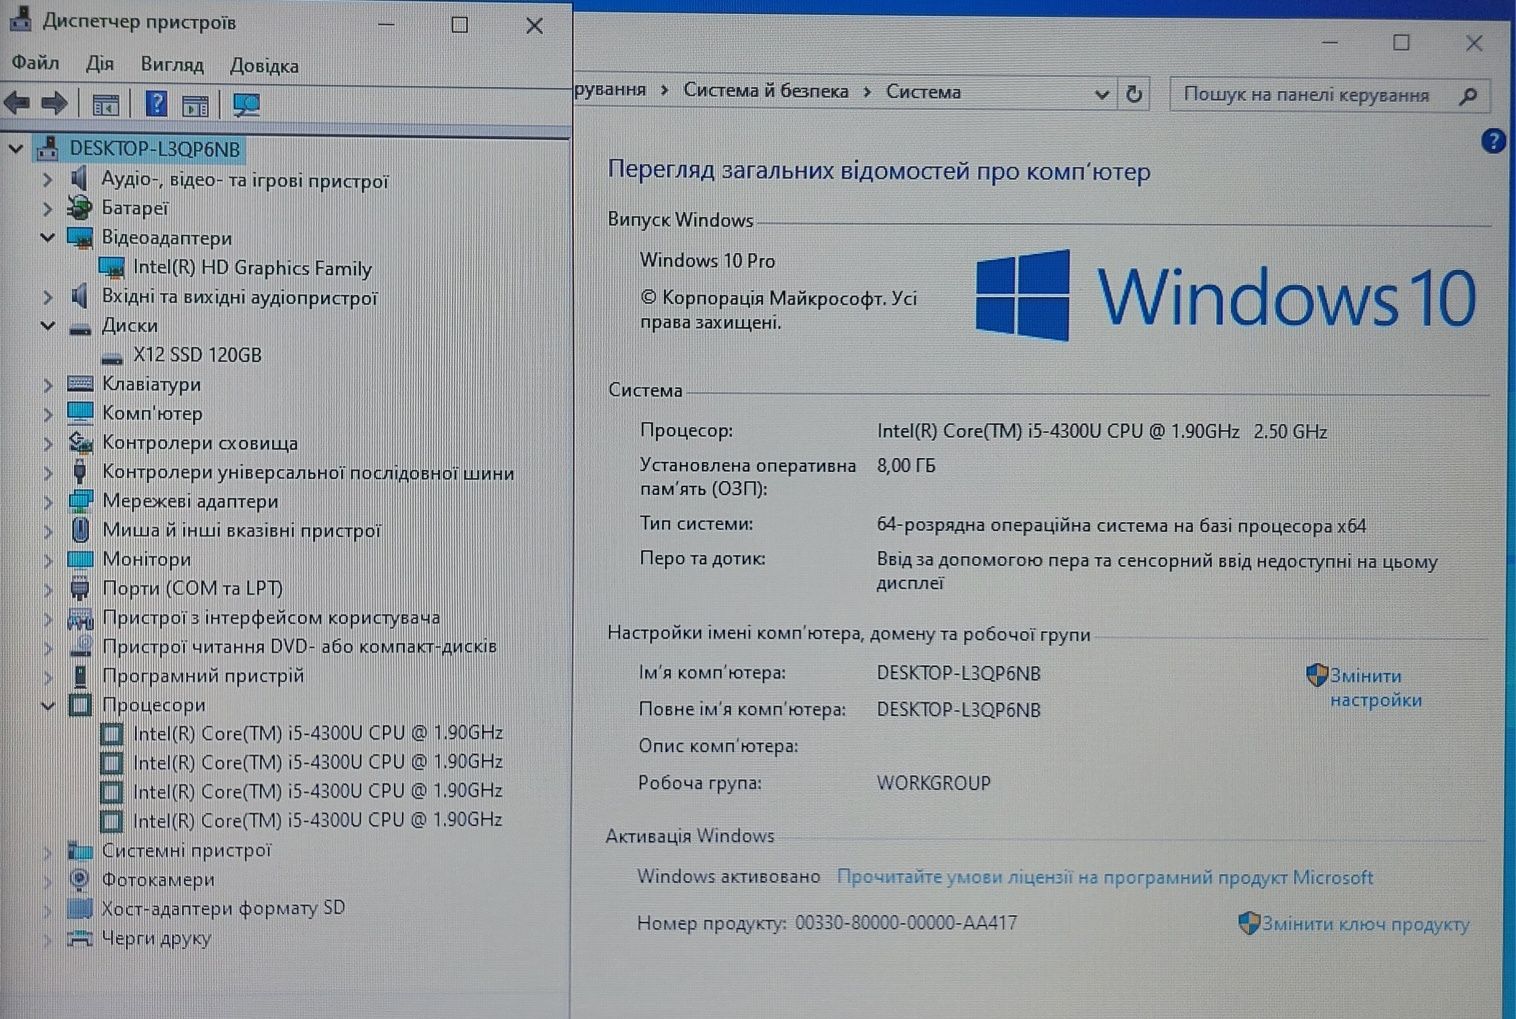
Task: Click Система й безпека breadcrumb
Action: tap(766, 90)
